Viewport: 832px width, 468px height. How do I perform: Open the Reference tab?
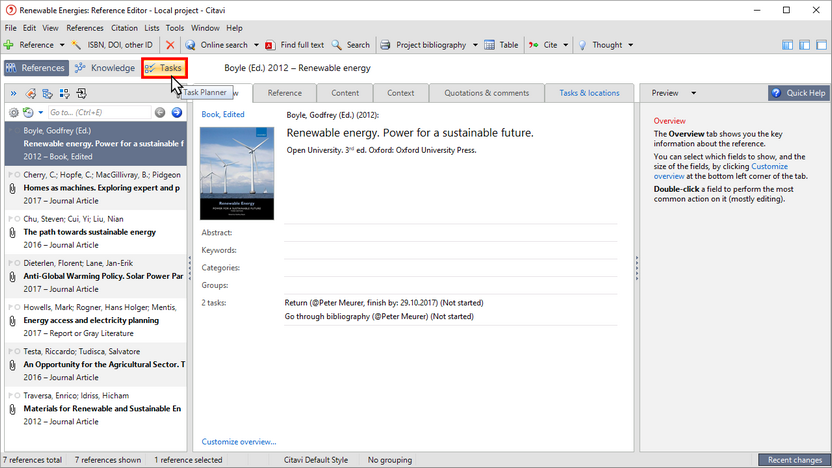point(284,93)
